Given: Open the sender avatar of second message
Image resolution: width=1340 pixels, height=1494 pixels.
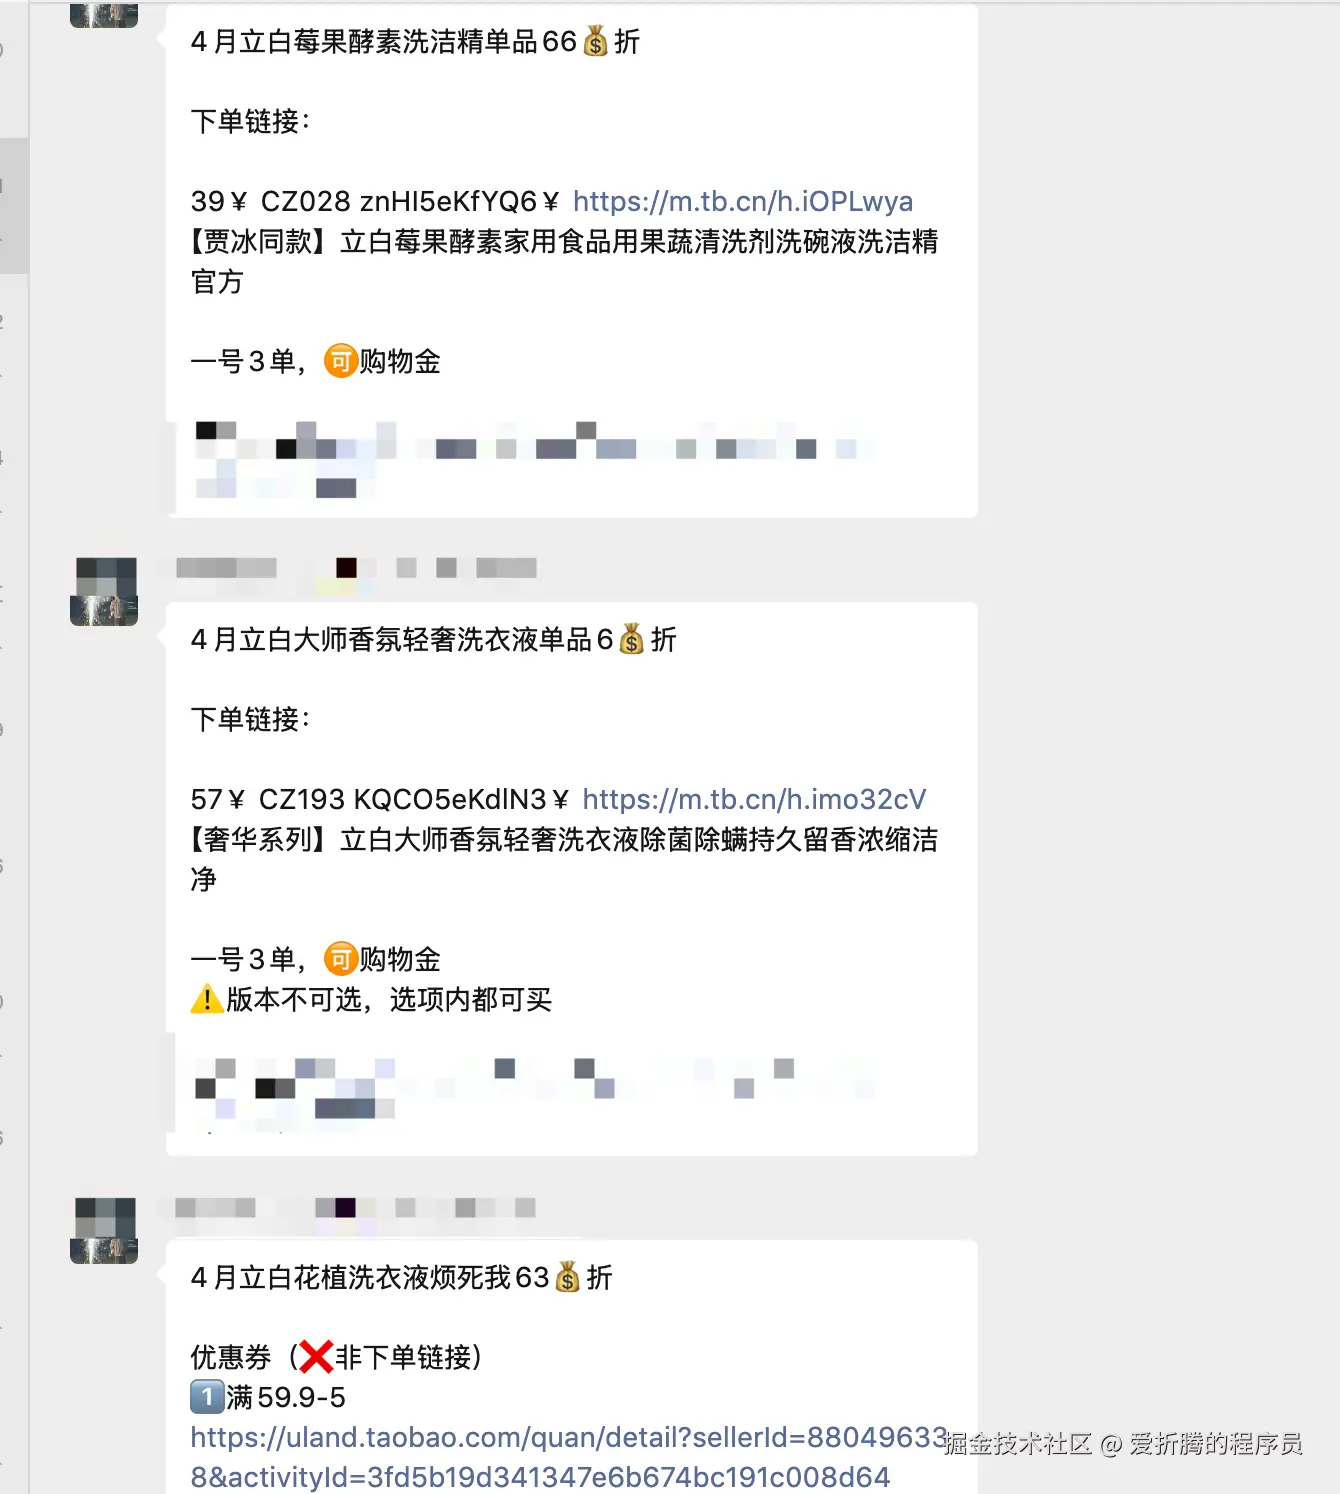Looking at the screenshot, I should 104,592.
